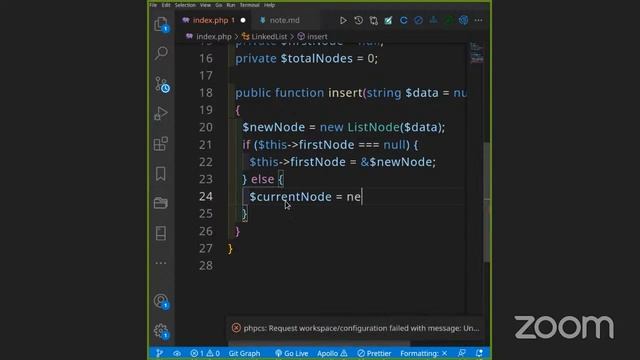Image resolution: width=640 pixels, height=360 pixels.
Task: Open the Edit menu
Action: [x=166, y=5]
